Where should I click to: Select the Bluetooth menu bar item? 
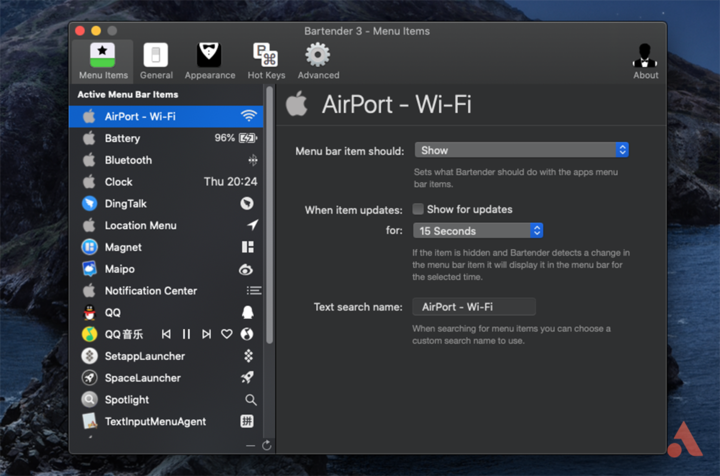(128, 160)
